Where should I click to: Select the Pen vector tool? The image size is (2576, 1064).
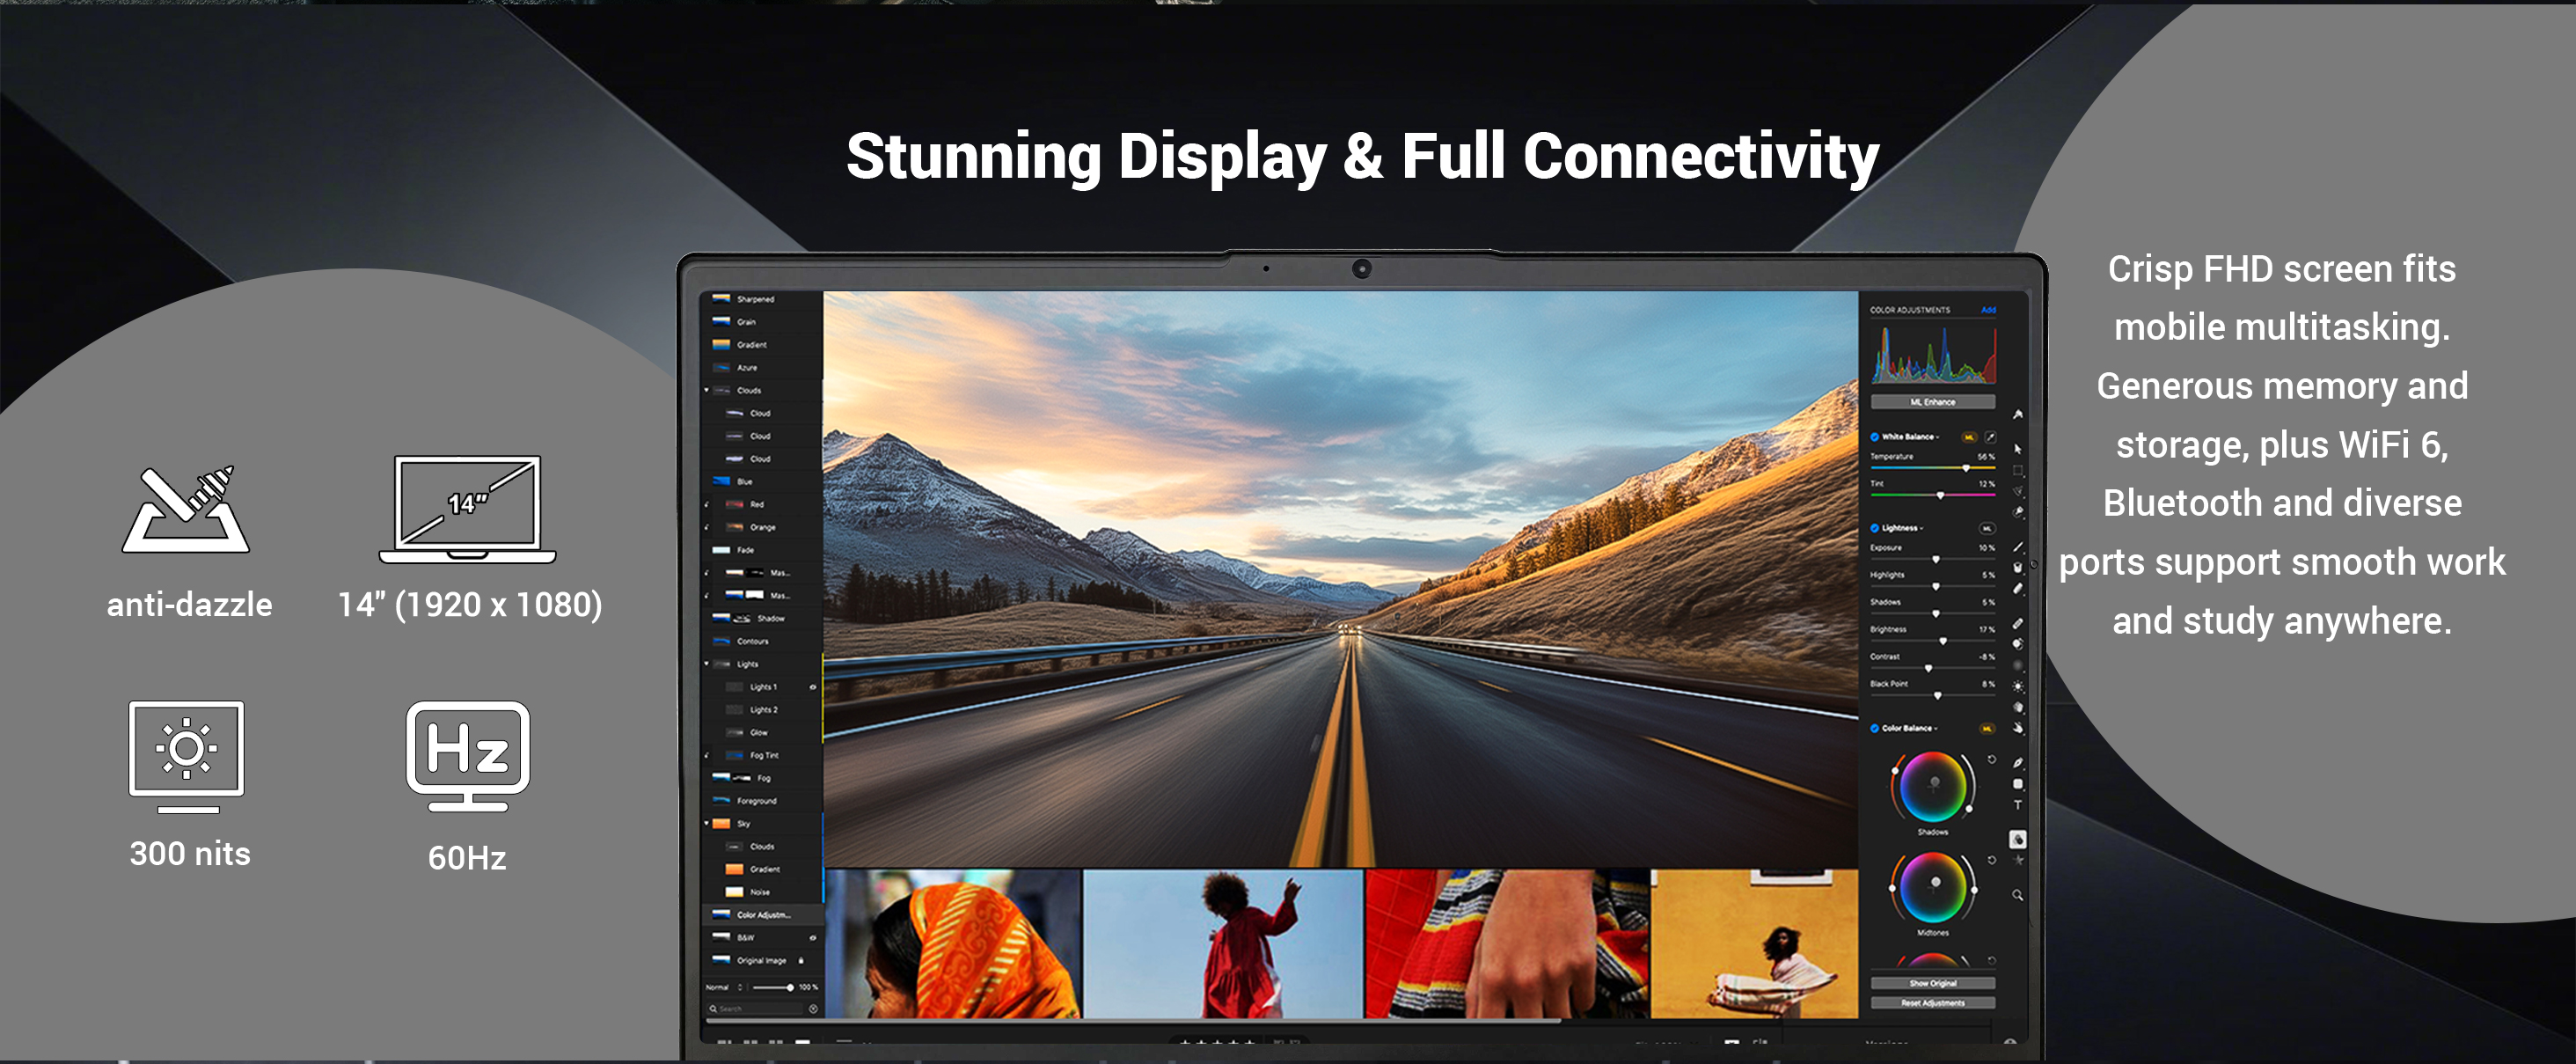pos(2018,762)
